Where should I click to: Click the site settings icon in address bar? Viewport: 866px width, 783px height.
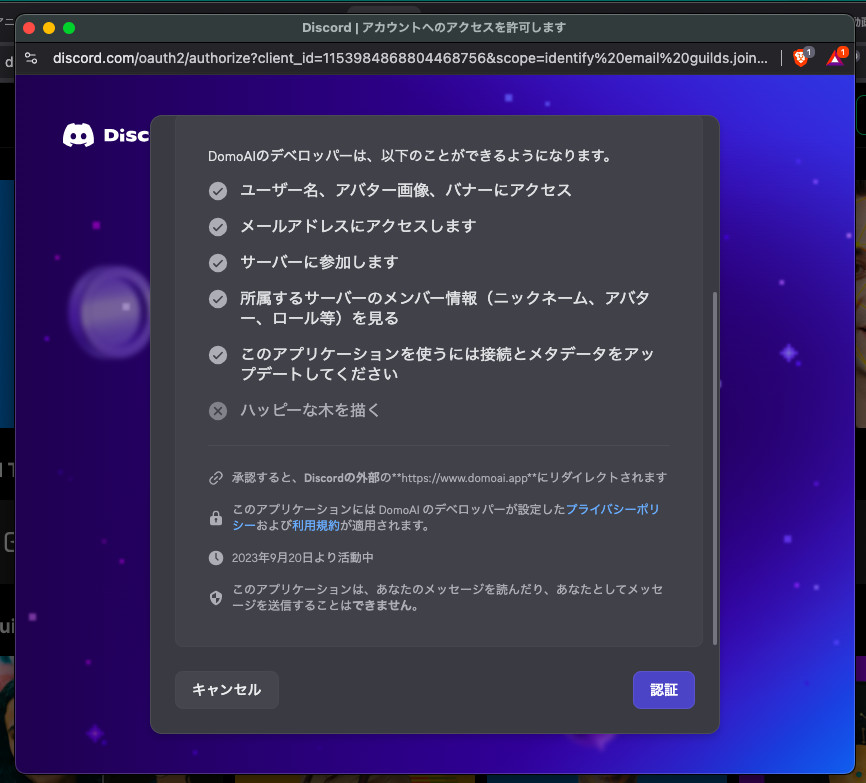click(x=31, y=58)
